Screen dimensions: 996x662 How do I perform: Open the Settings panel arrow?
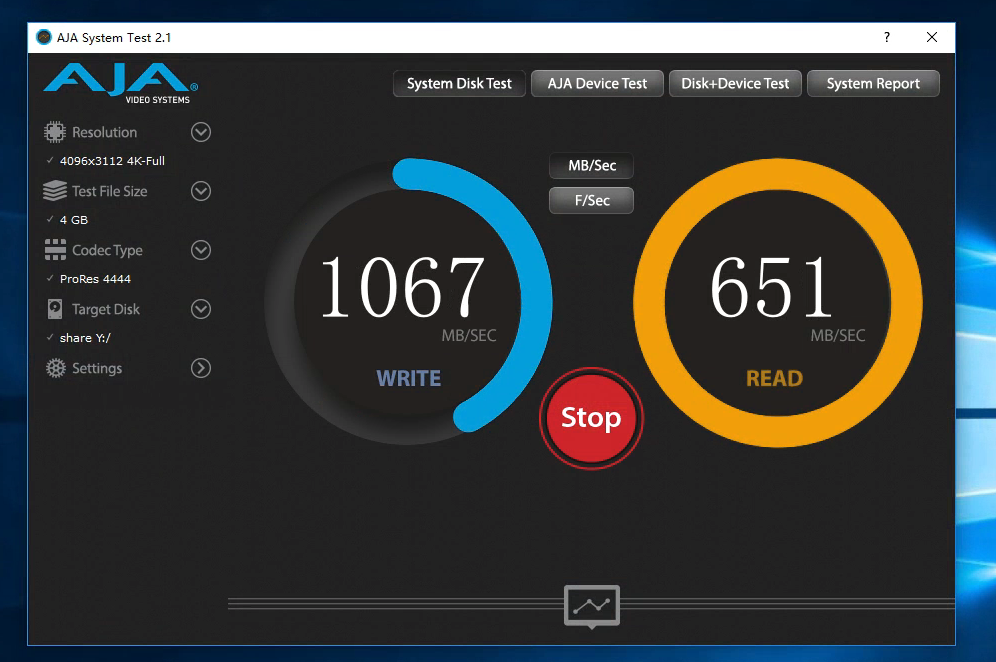201,368
